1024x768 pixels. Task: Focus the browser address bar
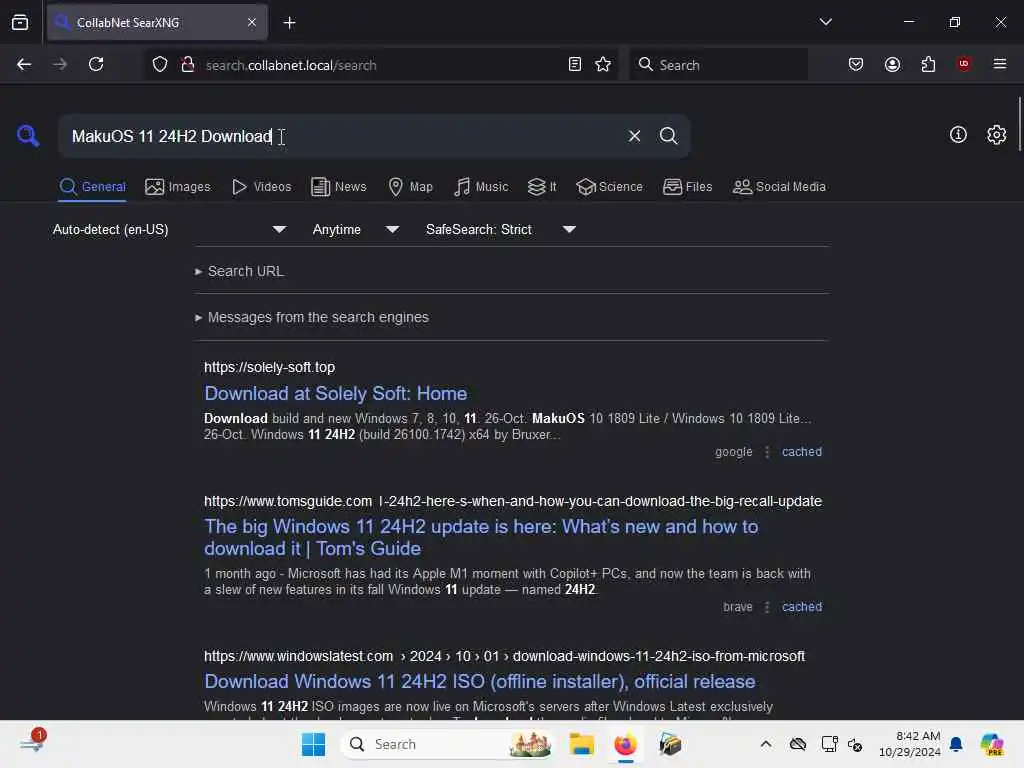(382, 64)
